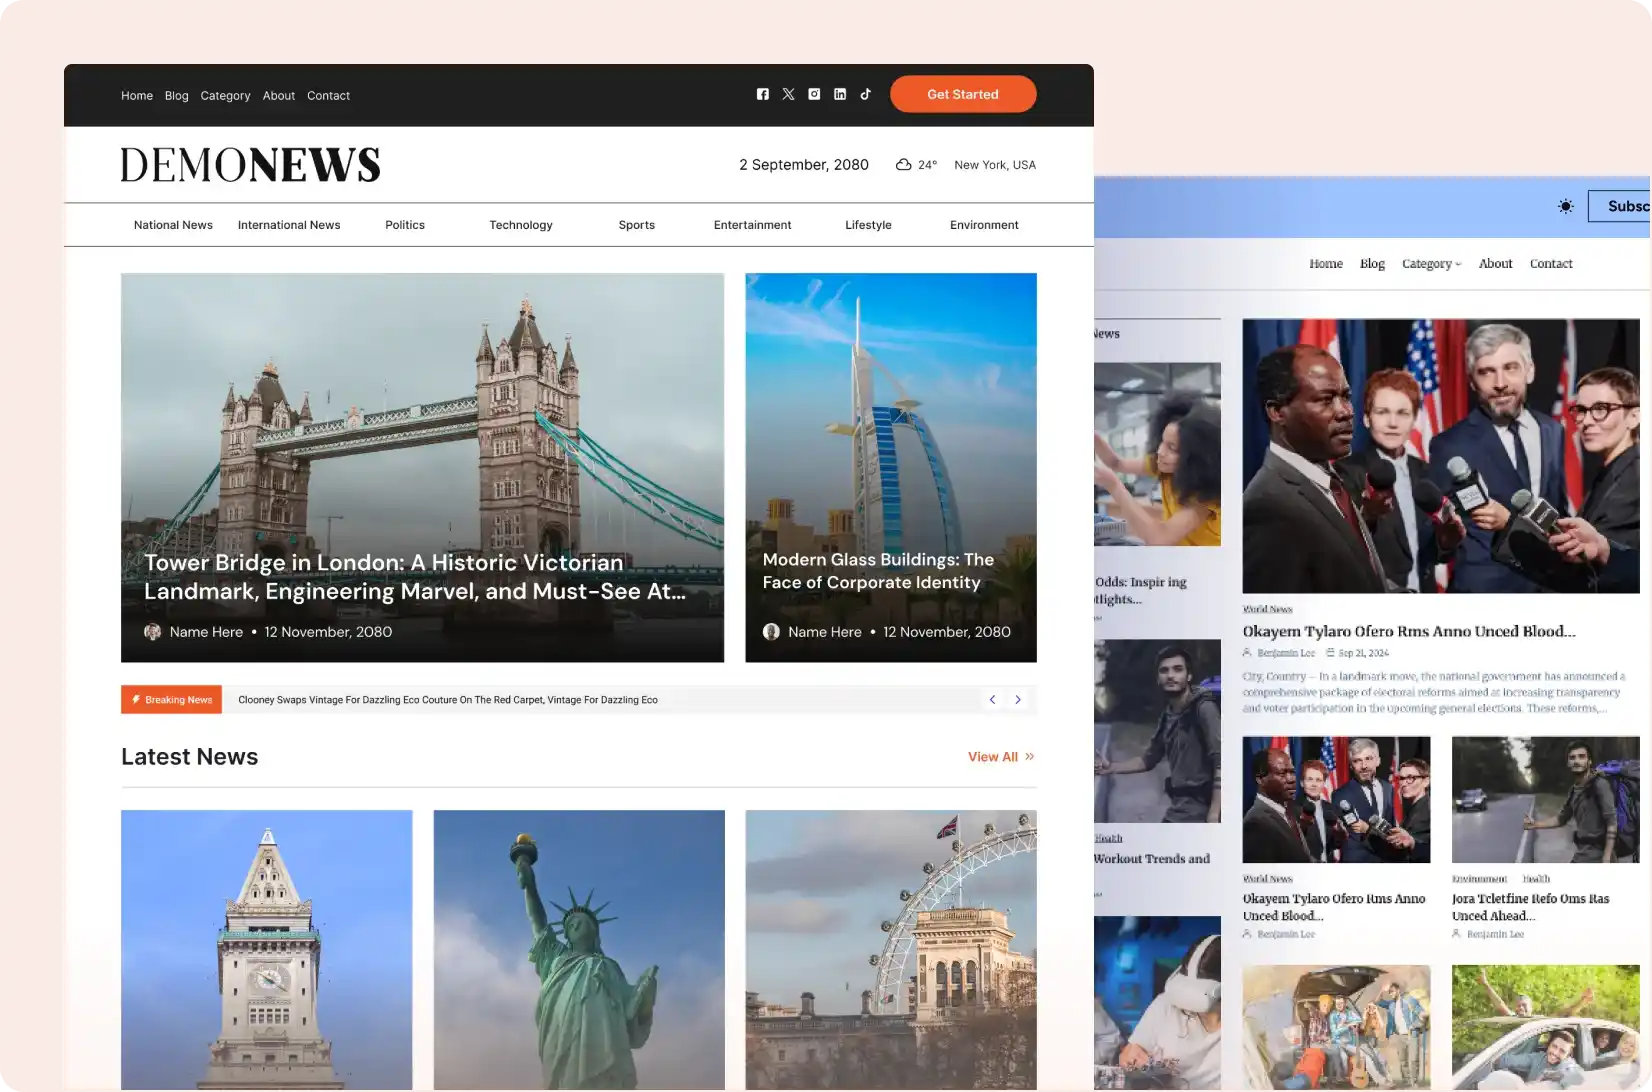Open the Tower Bridge featured article
The height and width of the screenshot is (1092, 1652).
(415, 577)
